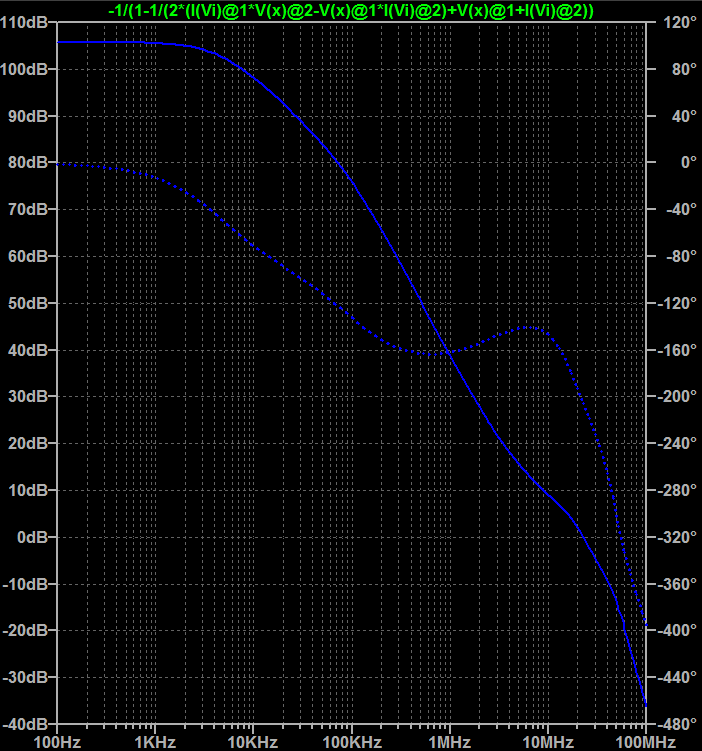Select the 50dB left axis label
Image resolution: width=702 pixels, height=751 pixels.
pos(28,303)
